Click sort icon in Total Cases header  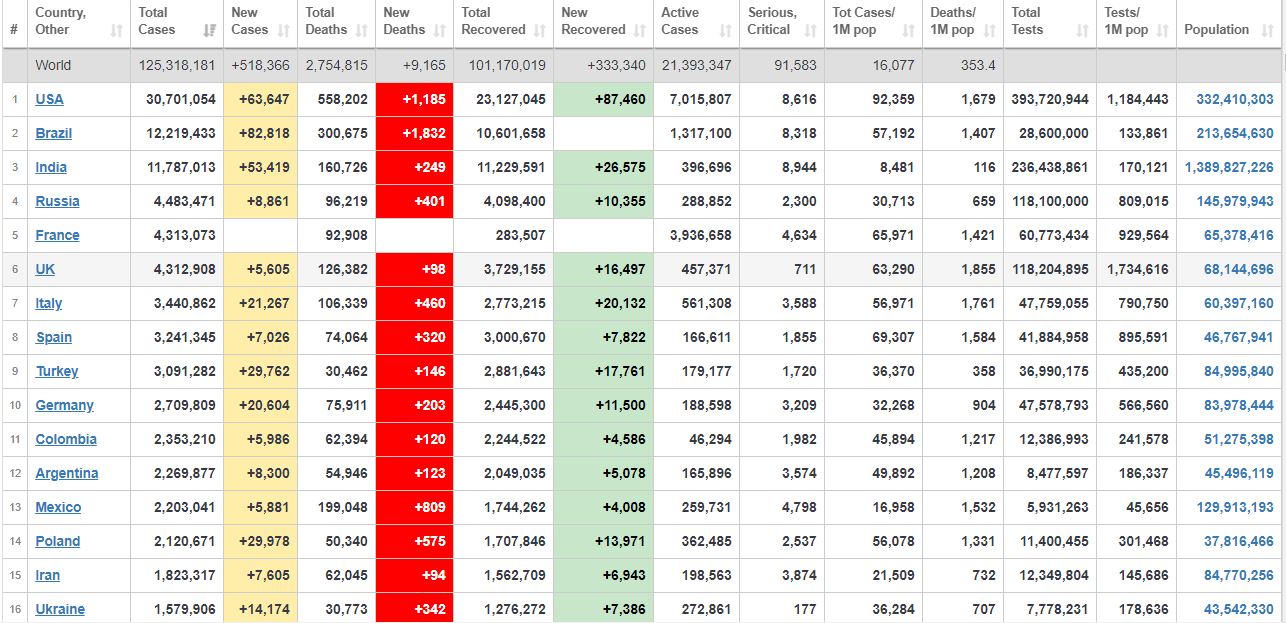coord(209,31)
